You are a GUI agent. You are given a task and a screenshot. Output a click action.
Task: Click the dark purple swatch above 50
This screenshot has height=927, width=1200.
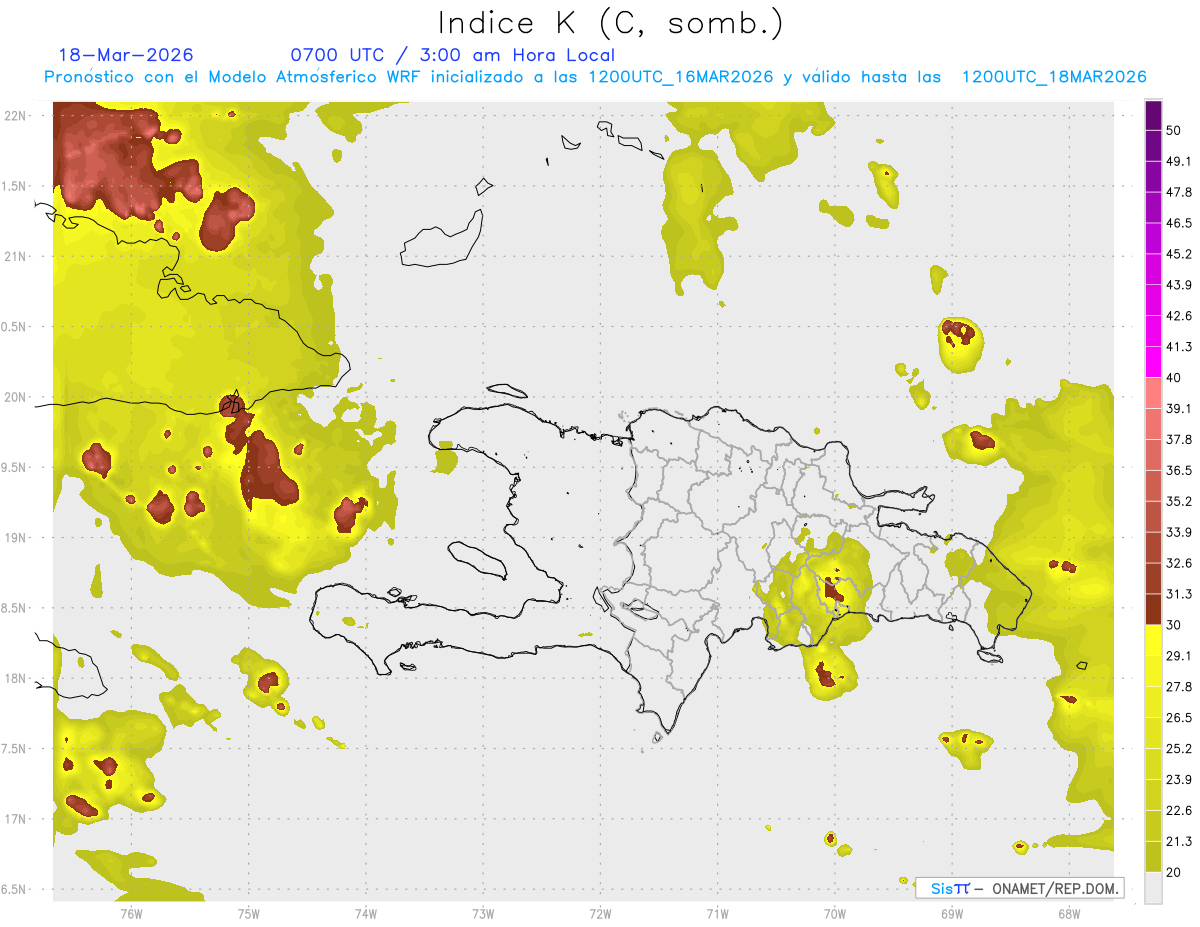1154,116
